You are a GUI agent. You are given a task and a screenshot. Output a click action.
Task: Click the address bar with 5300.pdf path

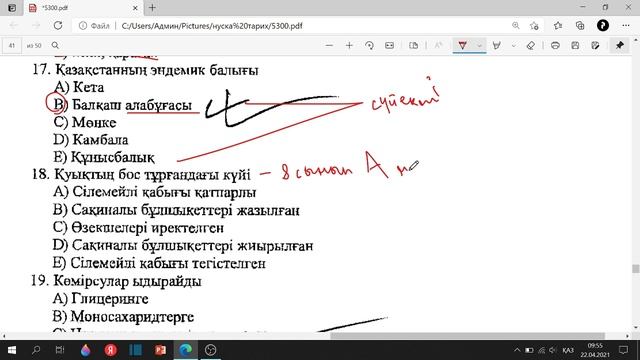(212, 26)
